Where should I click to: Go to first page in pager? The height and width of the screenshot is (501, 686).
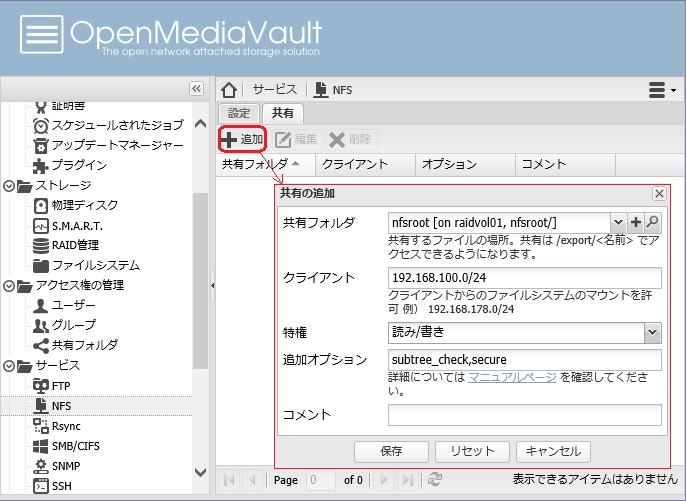pyautogui.click(x=228, y=480)
